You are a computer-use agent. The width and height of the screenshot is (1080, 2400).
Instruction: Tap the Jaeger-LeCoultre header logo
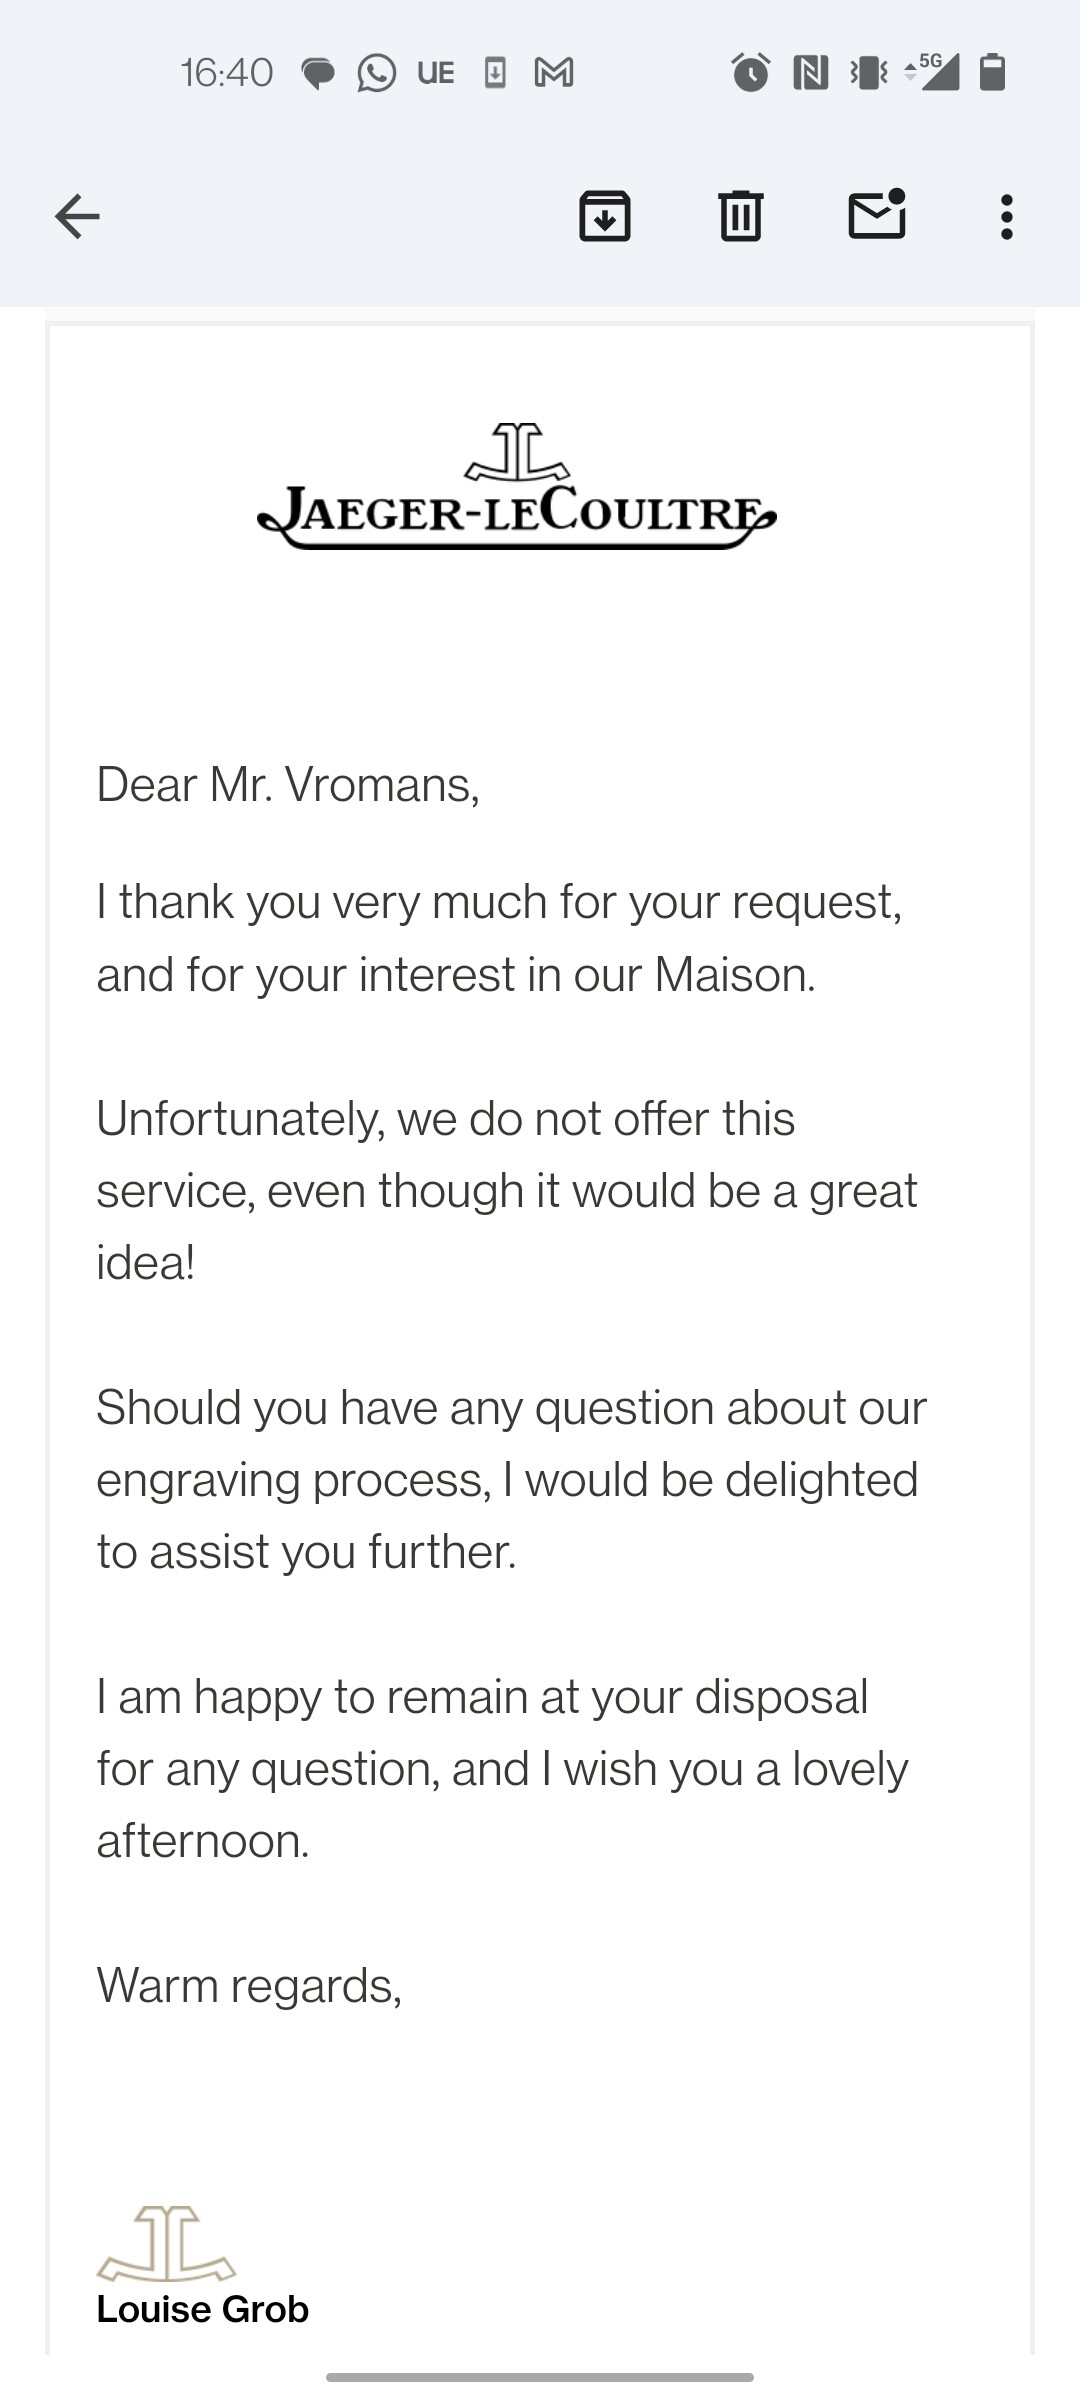517,487
